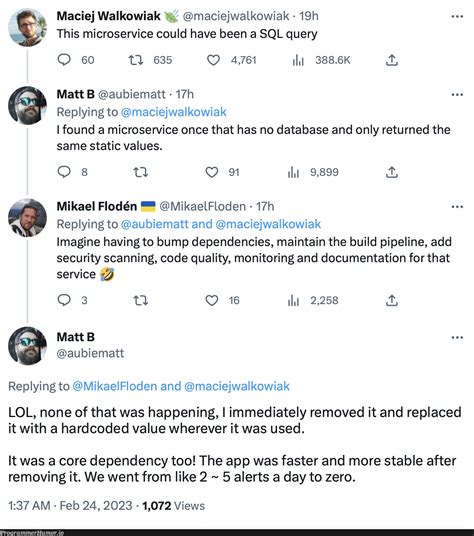
Task: View analytics for tweet with 9,899 views
Action: tap(293, 172)
